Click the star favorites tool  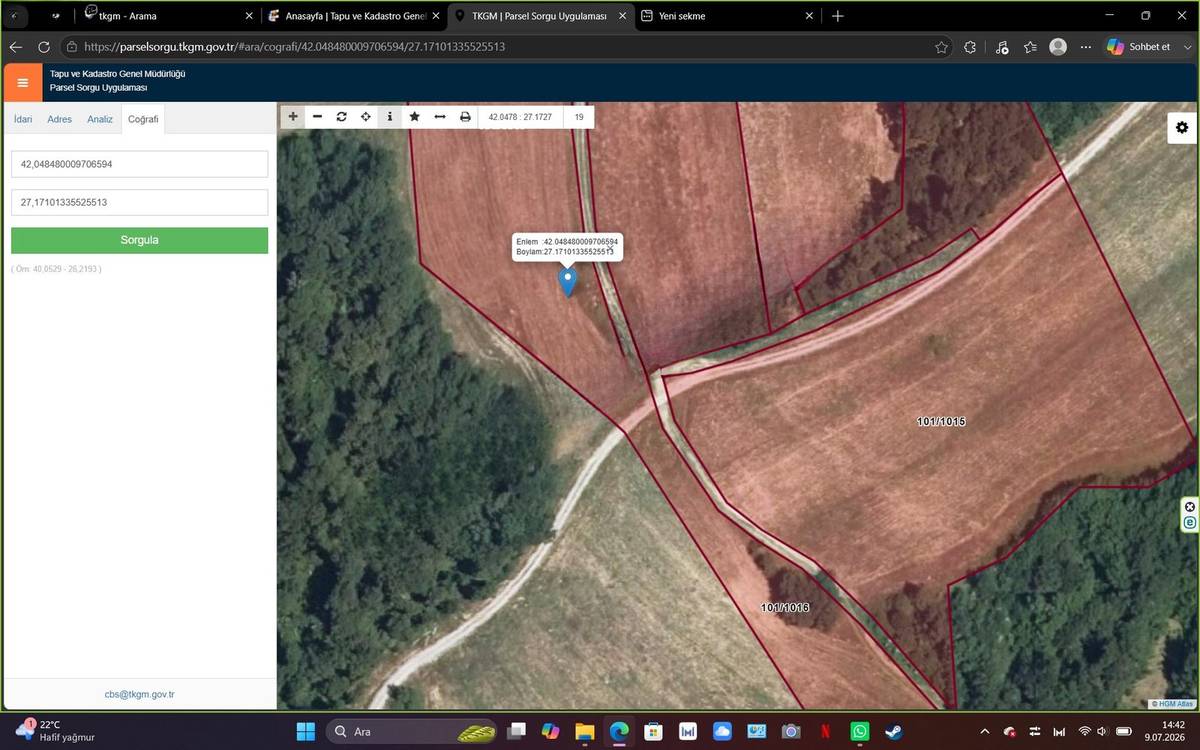414,117
